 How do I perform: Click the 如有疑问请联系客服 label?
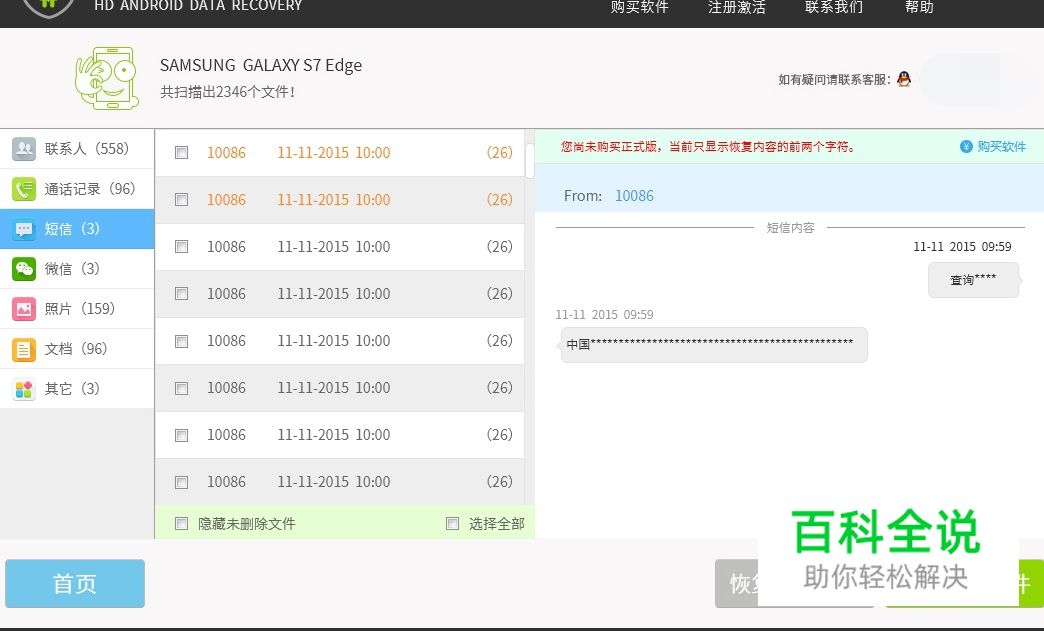pyautogui.click(x=834, y=80)
